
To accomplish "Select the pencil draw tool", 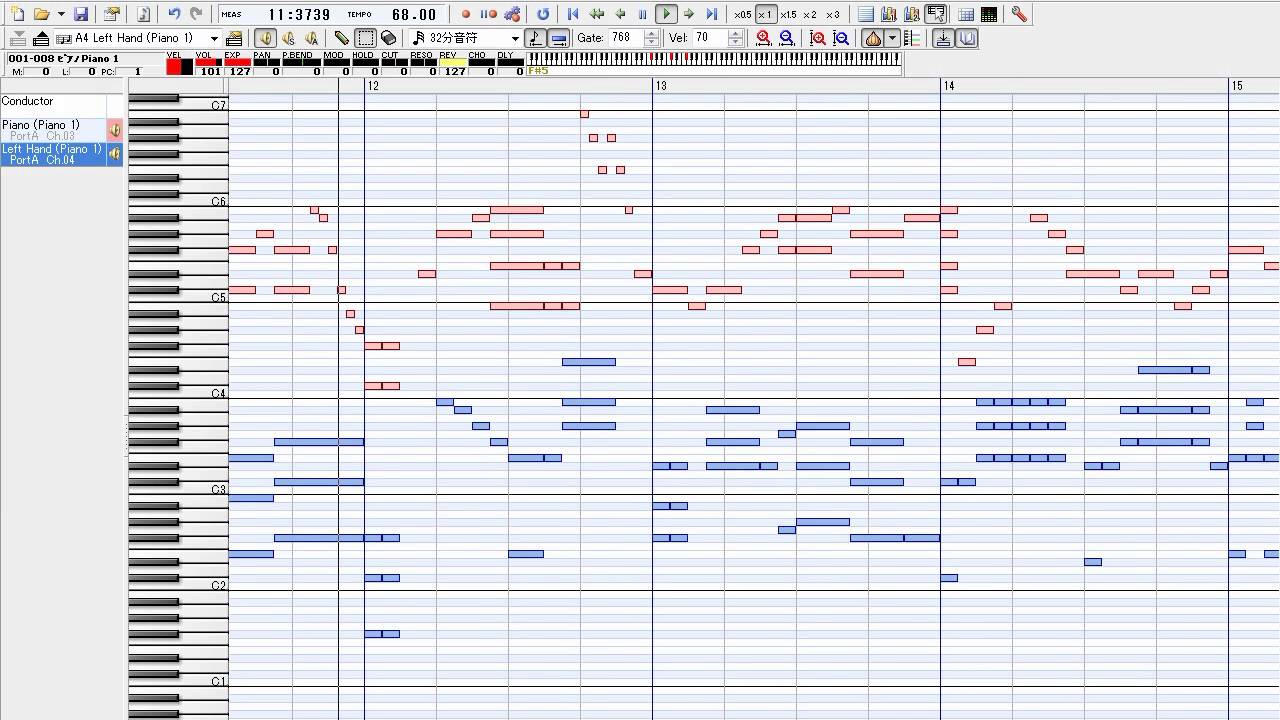I will coord(341,38).
